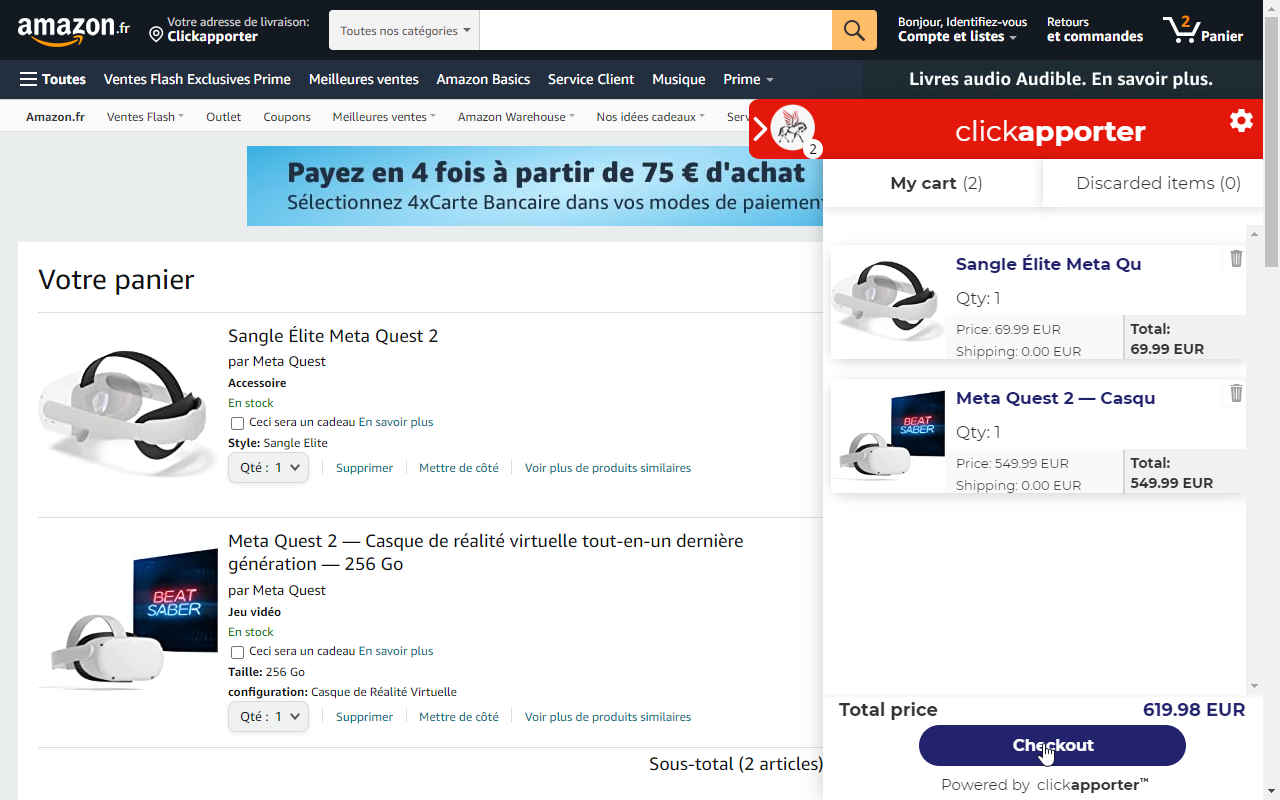The image size is (1280, 800).
Task: Open quantity dropdown for Sangle Élite
Action: (268, 467)
